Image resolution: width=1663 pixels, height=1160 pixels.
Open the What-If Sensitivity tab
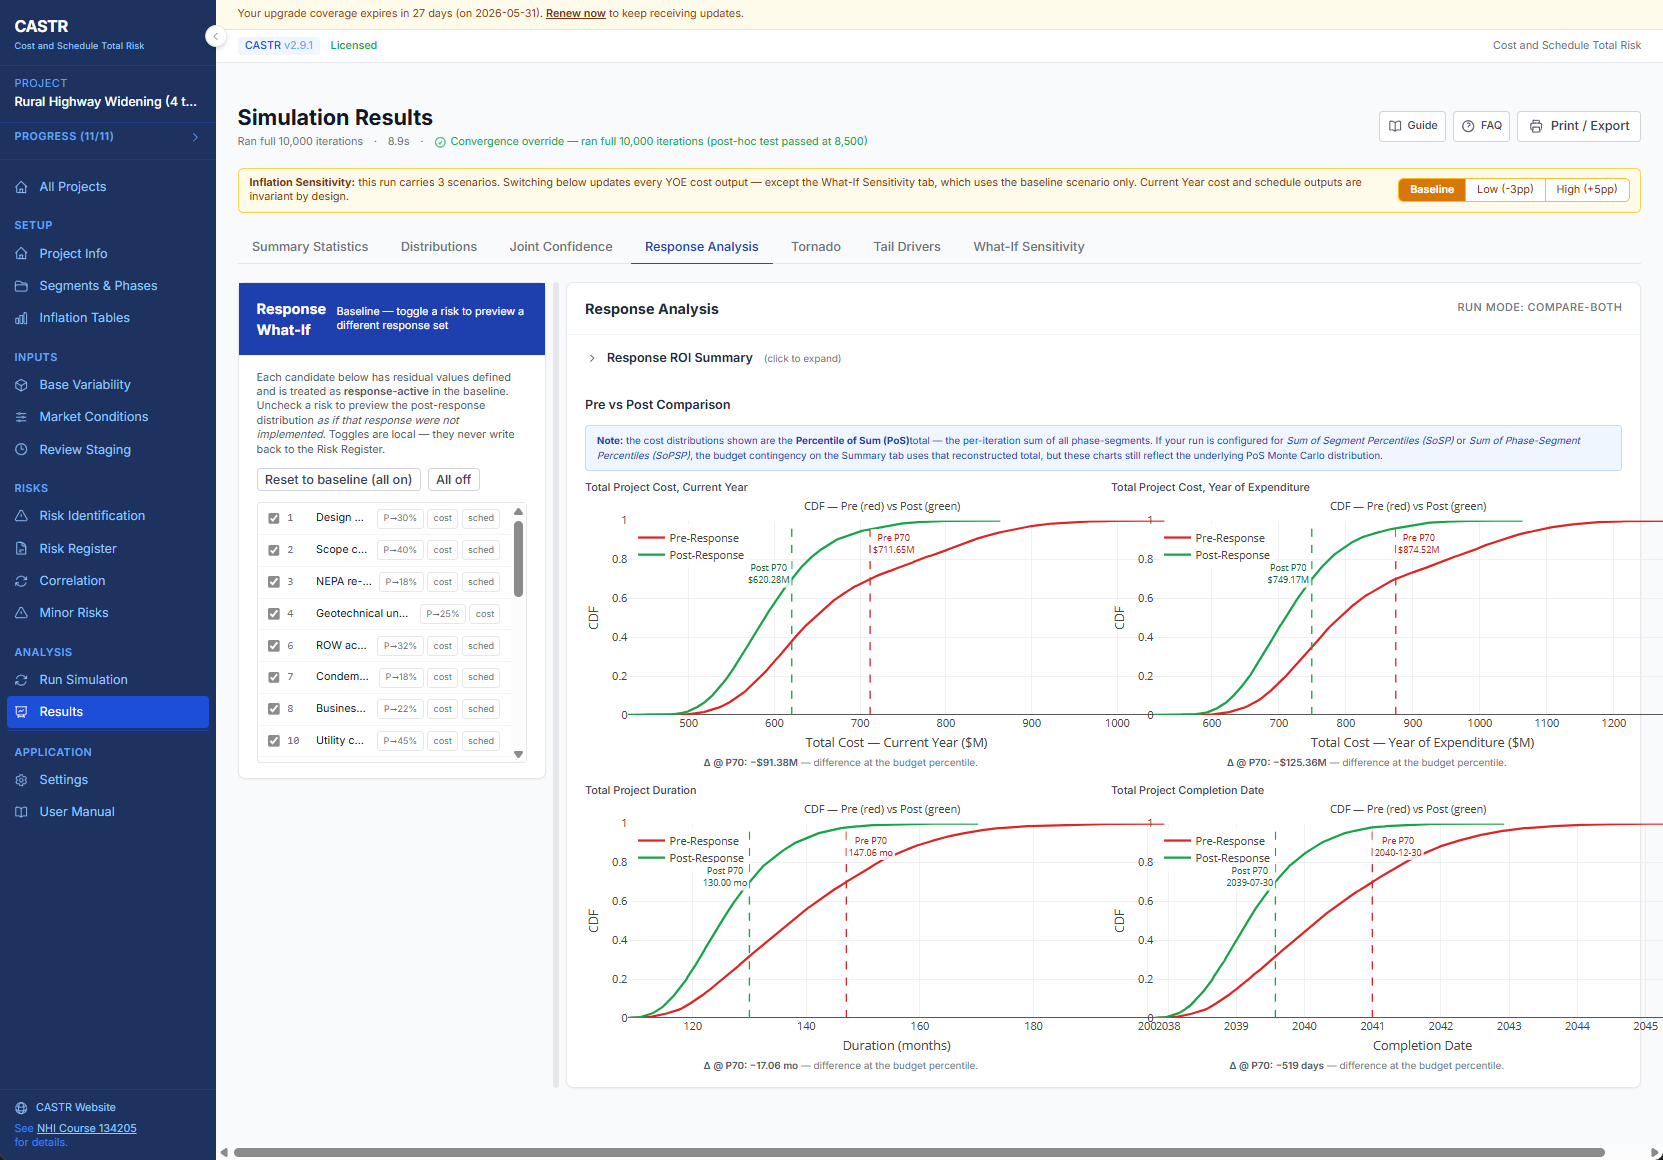[x=1029, y=247]
